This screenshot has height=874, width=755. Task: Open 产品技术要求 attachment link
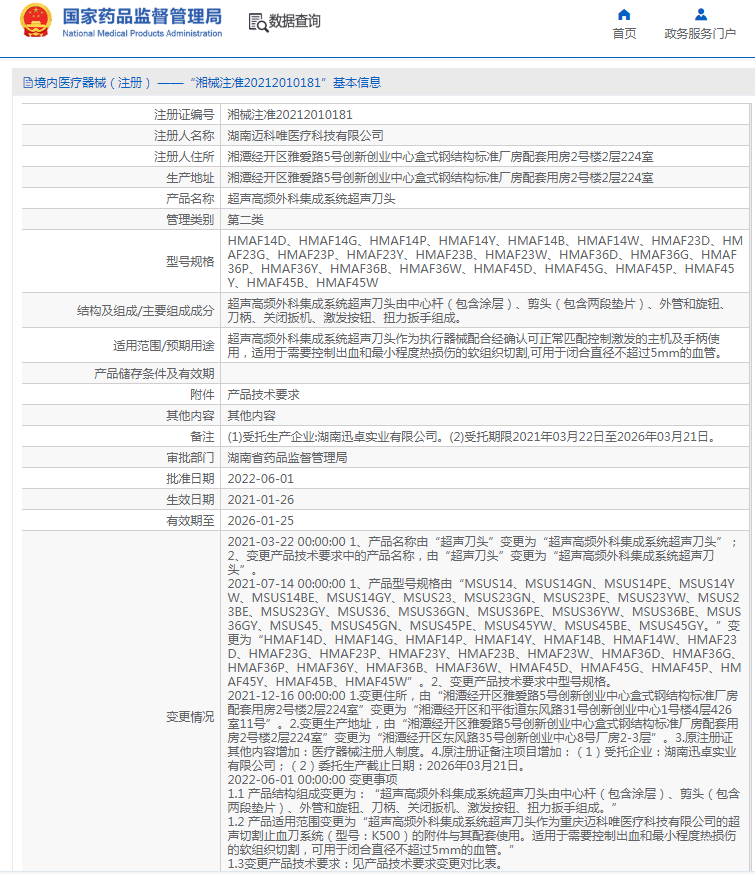point(264,395)
